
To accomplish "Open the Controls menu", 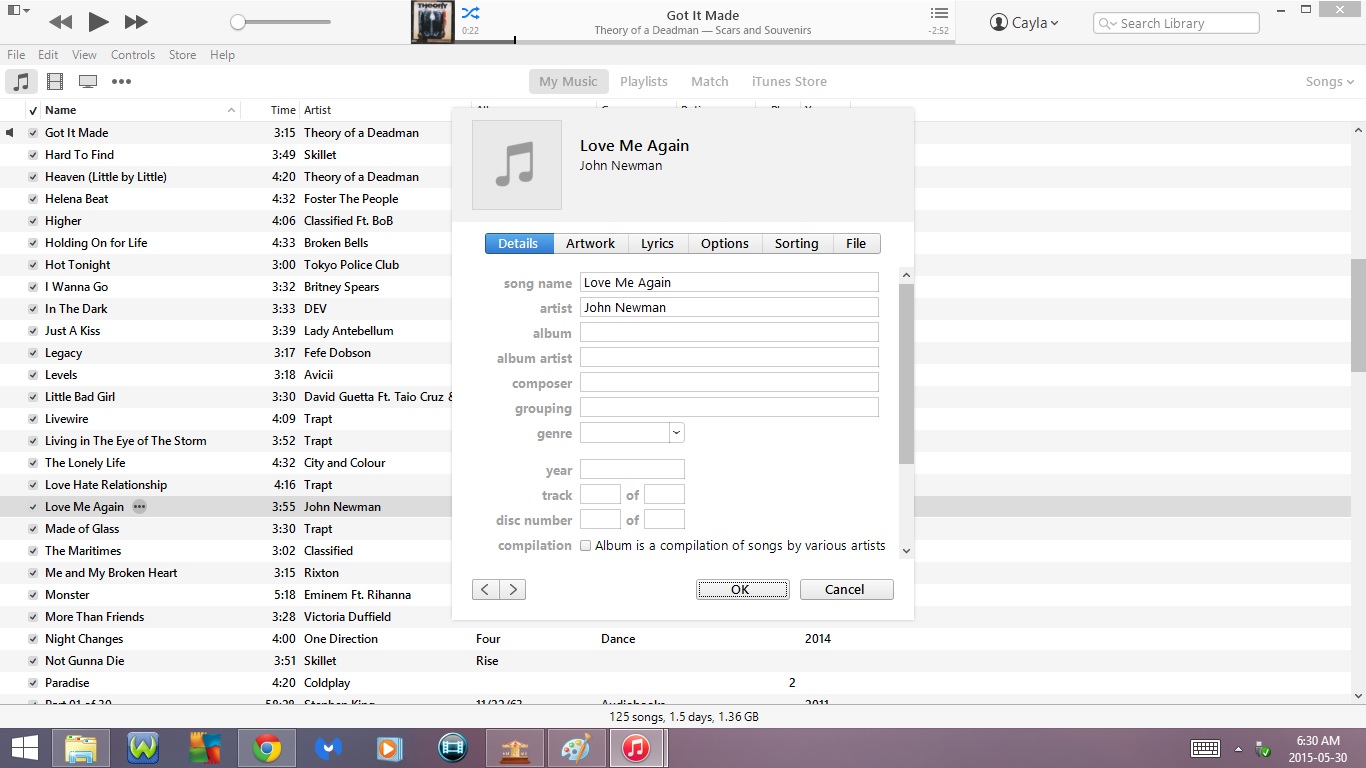I will click(x=133, y=55).
